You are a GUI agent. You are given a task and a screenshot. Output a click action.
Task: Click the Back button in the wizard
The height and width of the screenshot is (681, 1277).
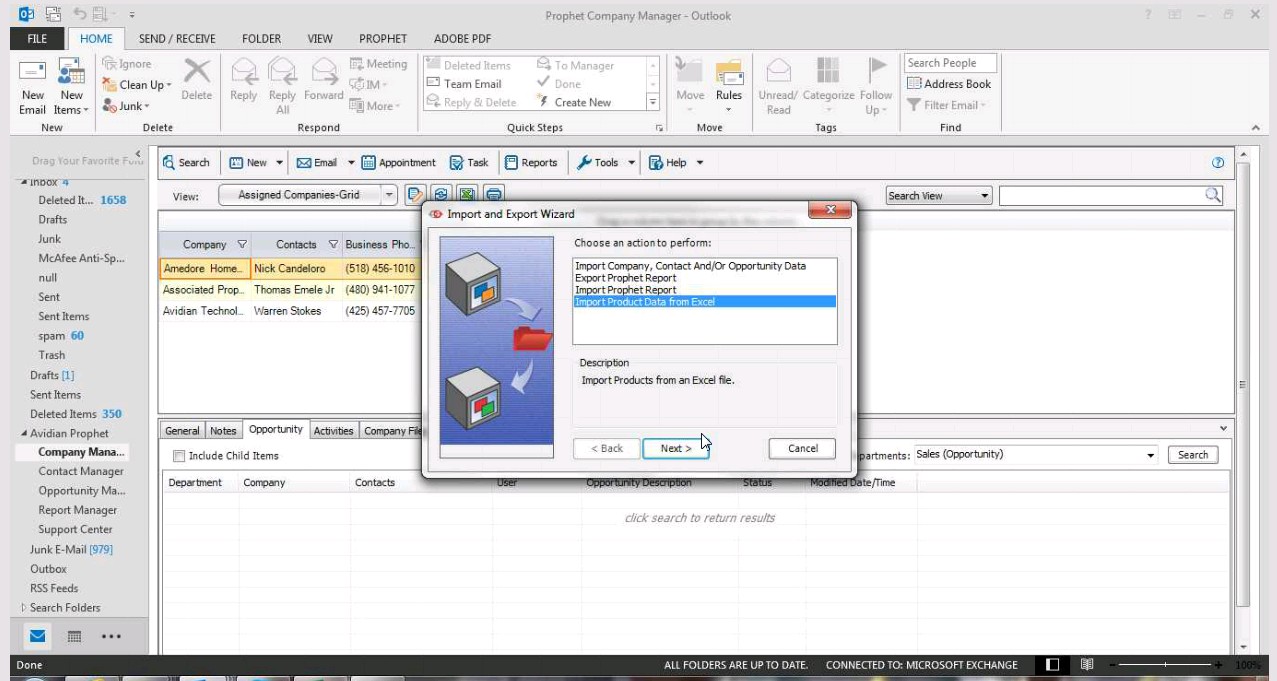pyautogui.click(x=607, y=449)
